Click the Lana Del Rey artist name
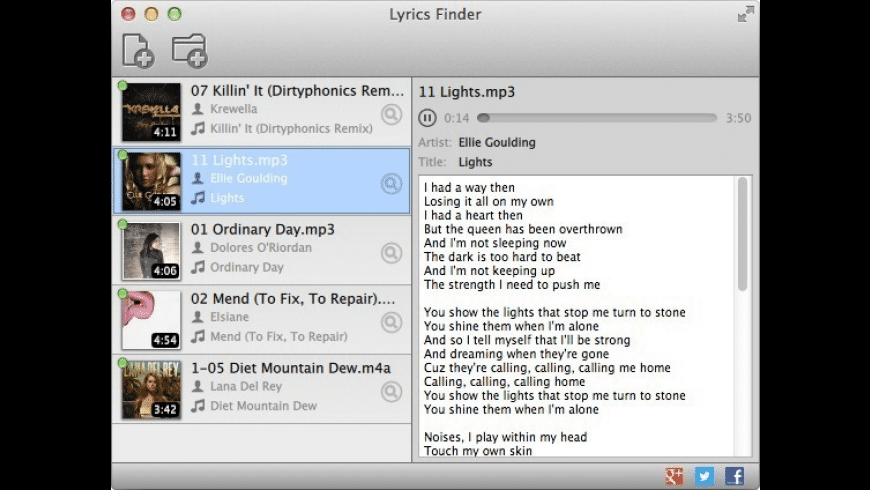 point(246,386)
